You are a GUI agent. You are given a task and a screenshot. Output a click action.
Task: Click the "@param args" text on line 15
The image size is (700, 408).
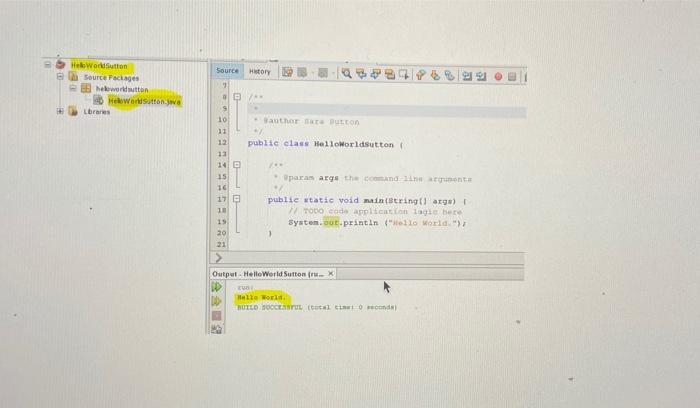pos(311,178)
